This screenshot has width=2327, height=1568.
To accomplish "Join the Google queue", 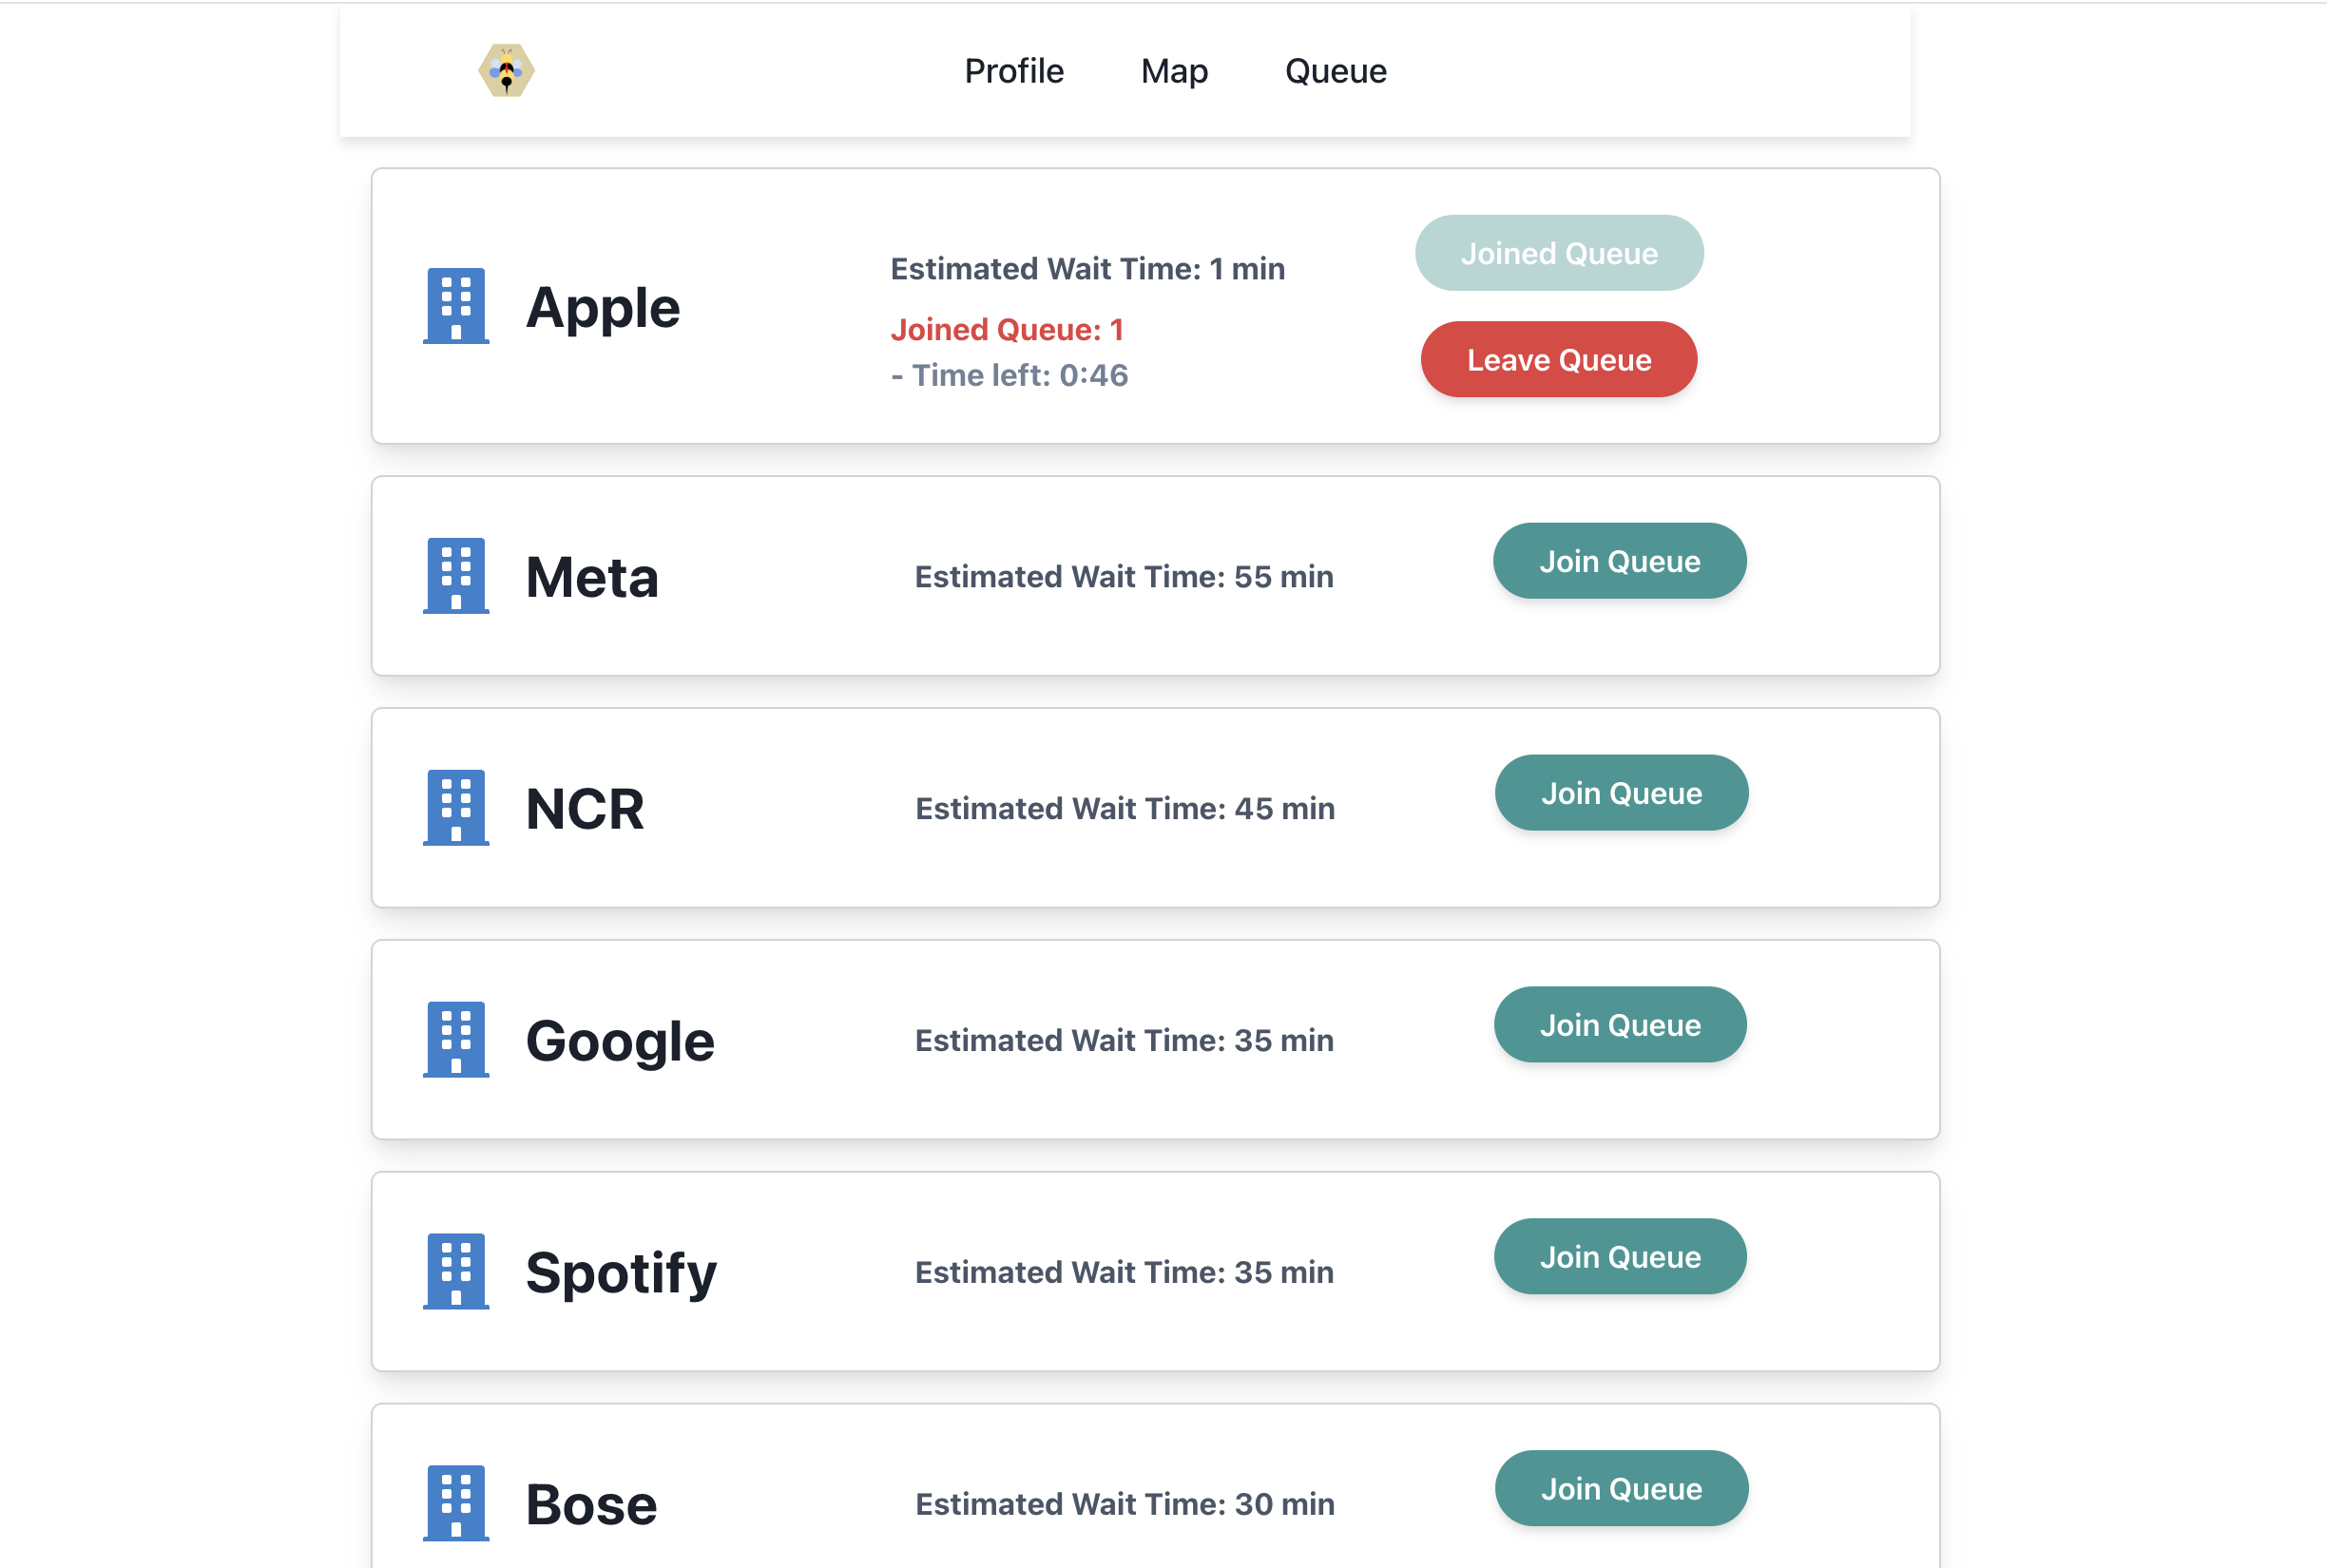I will (x=1619, y=1025).
